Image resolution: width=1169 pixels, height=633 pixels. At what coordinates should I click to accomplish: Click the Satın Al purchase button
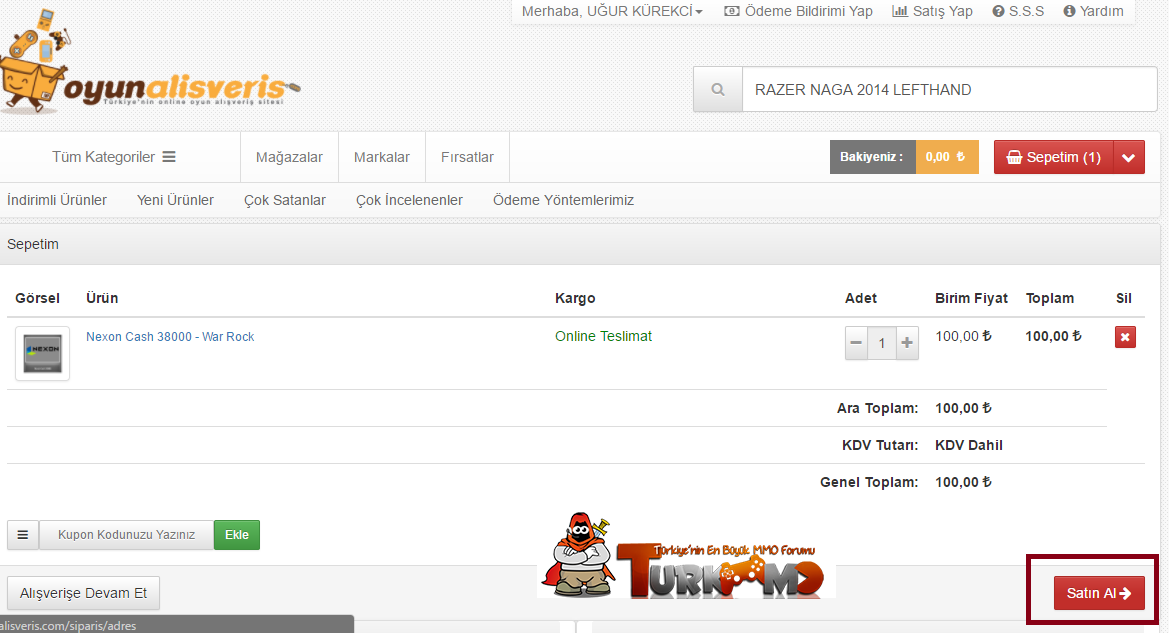point(1099,593)
